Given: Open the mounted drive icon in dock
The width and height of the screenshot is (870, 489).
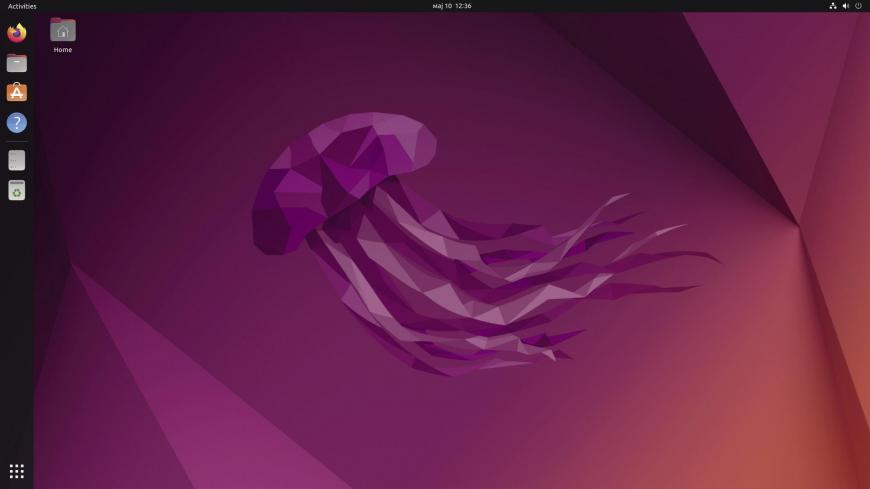Looking at the screenshot, I should pos(17,160).
